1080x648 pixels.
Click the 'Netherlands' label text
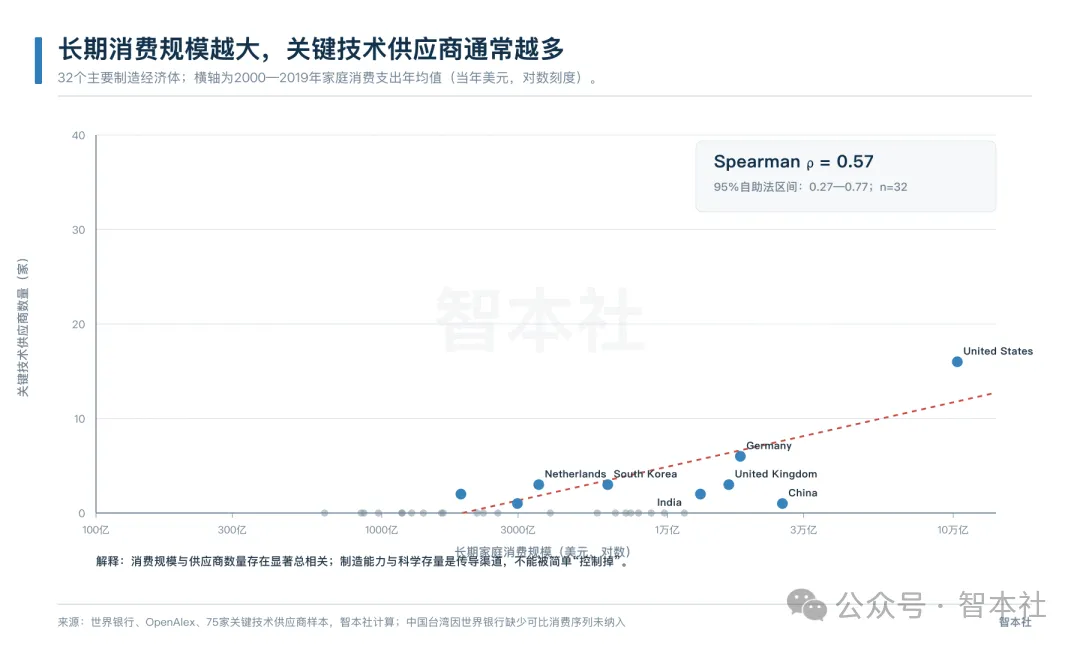(575, 474)
